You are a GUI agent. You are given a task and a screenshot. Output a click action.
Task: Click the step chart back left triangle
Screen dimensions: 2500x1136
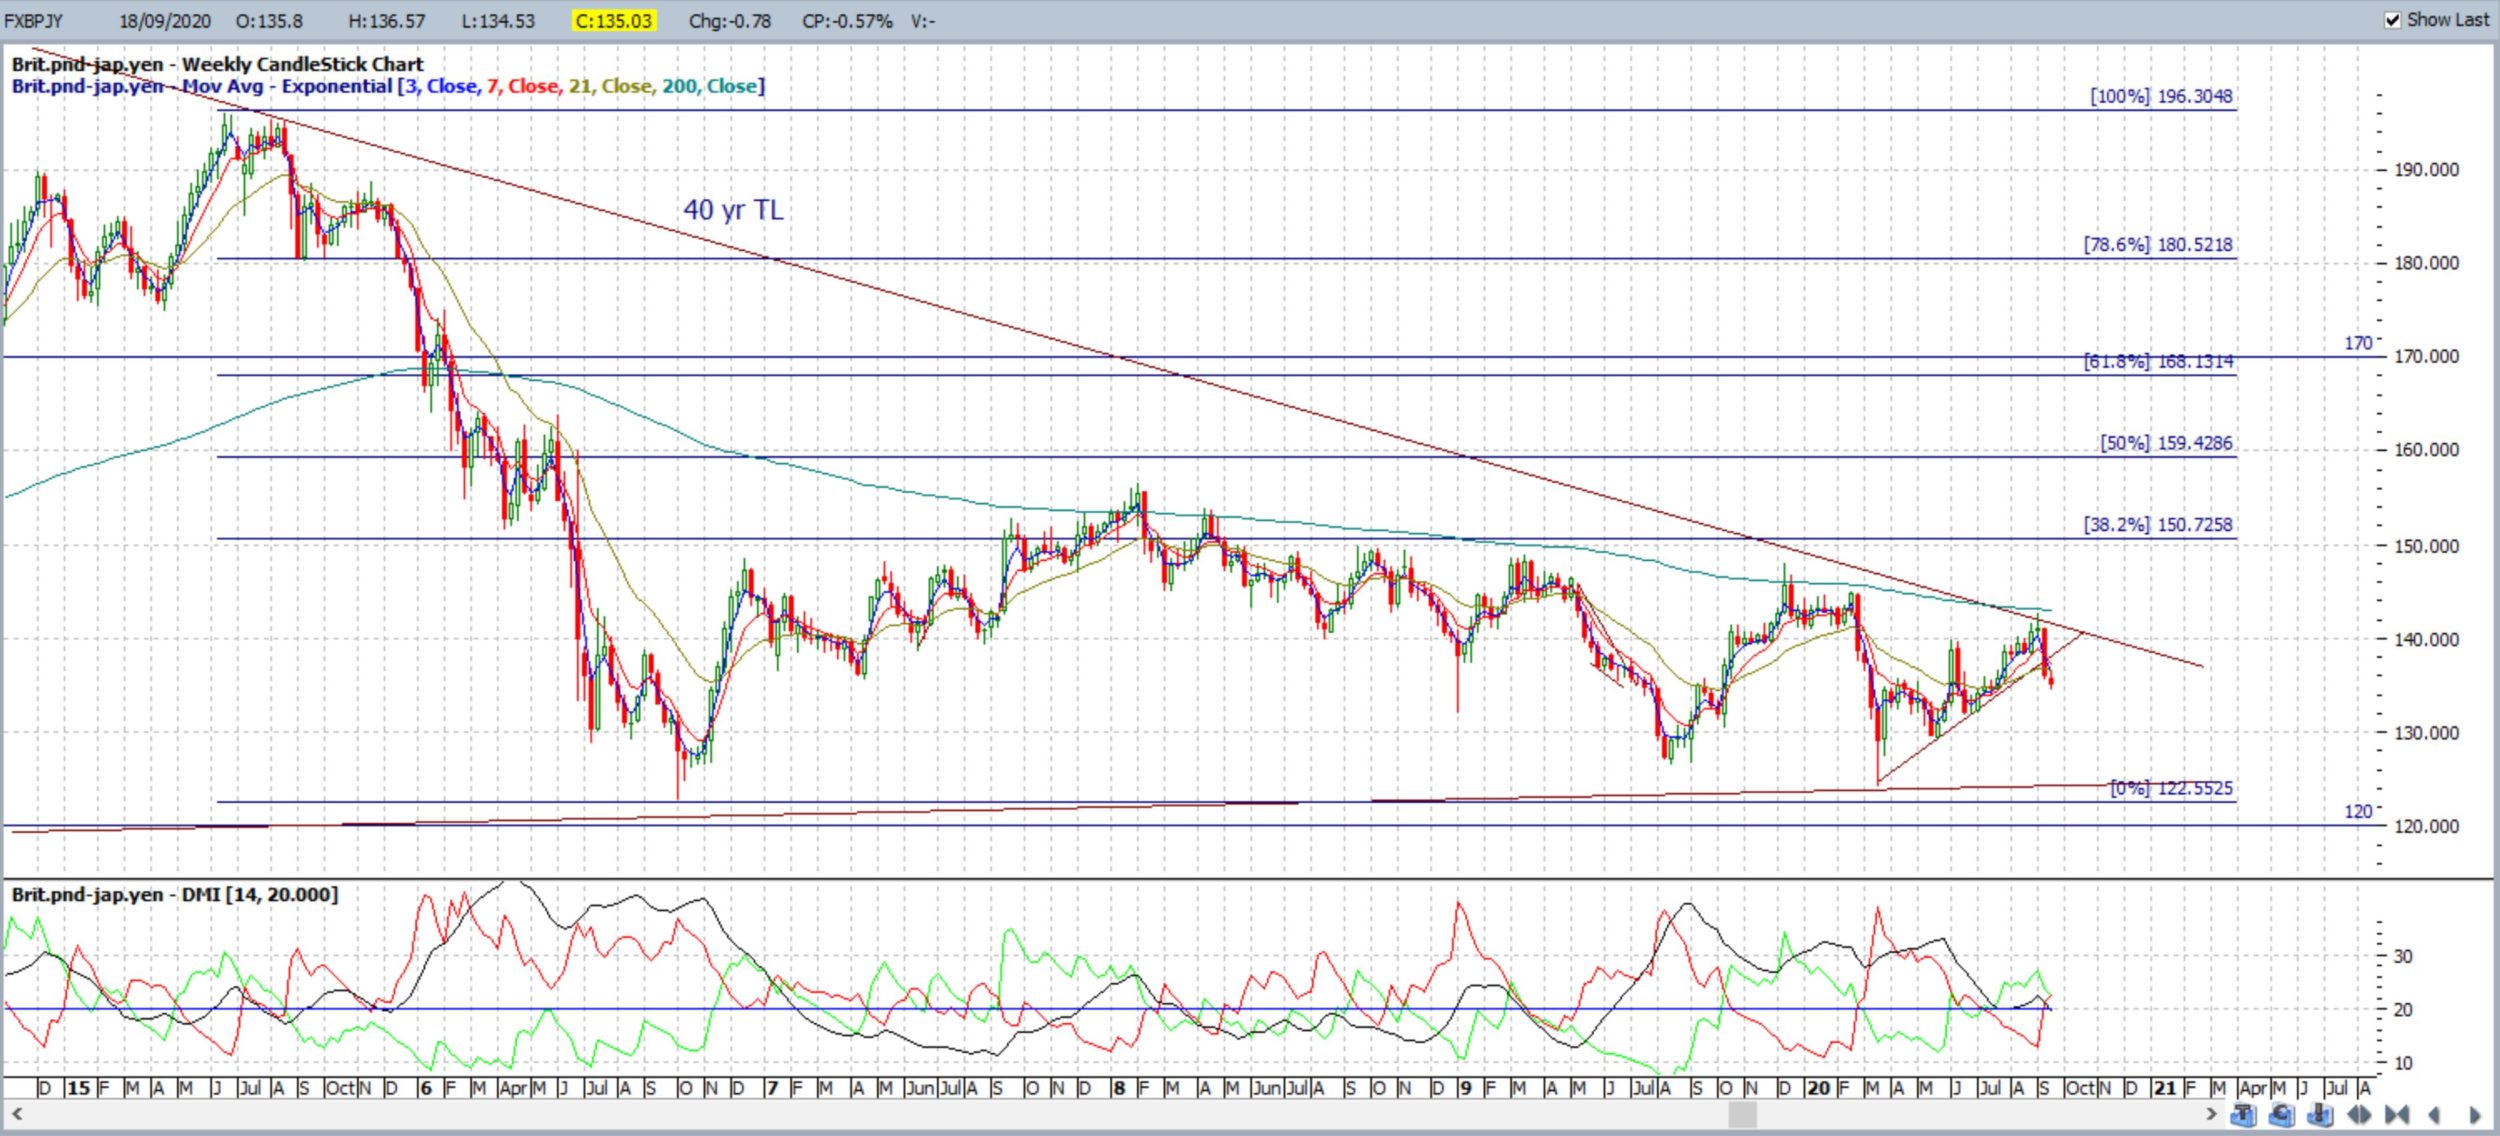tap(2434, 1114)
